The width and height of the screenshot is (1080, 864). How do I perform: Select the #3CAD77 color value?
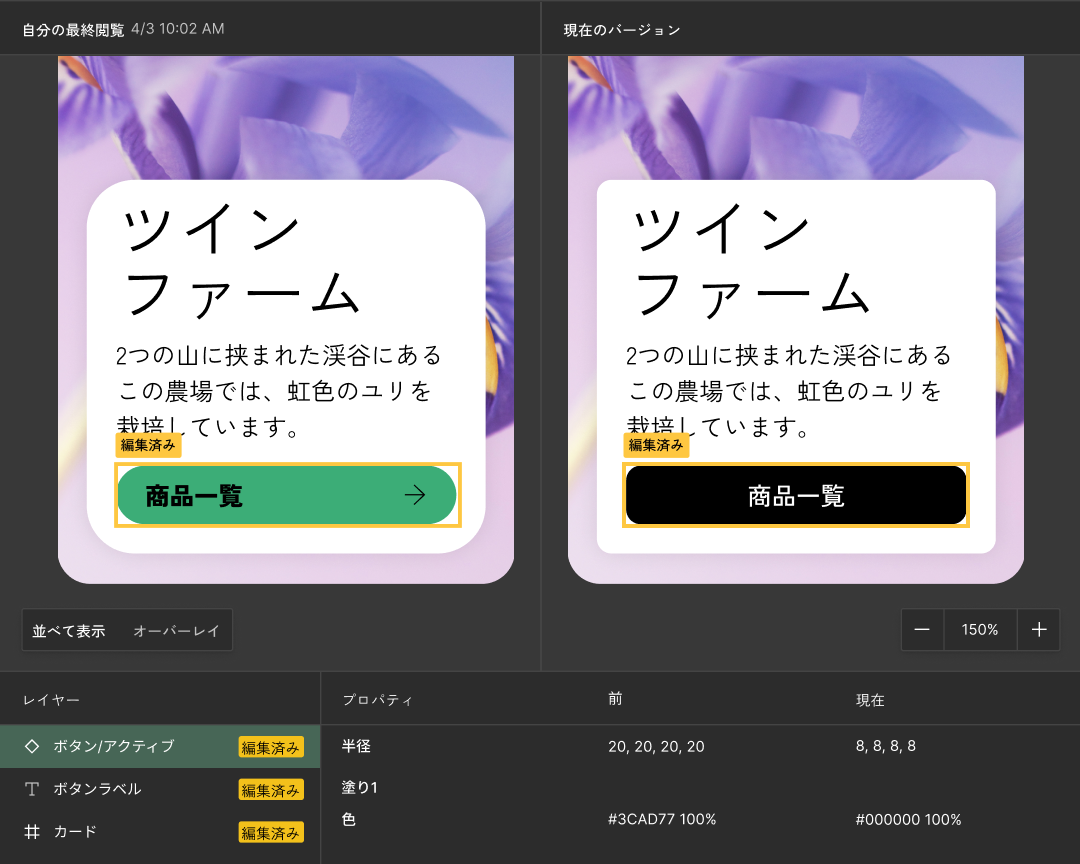[x=664, y=819]
